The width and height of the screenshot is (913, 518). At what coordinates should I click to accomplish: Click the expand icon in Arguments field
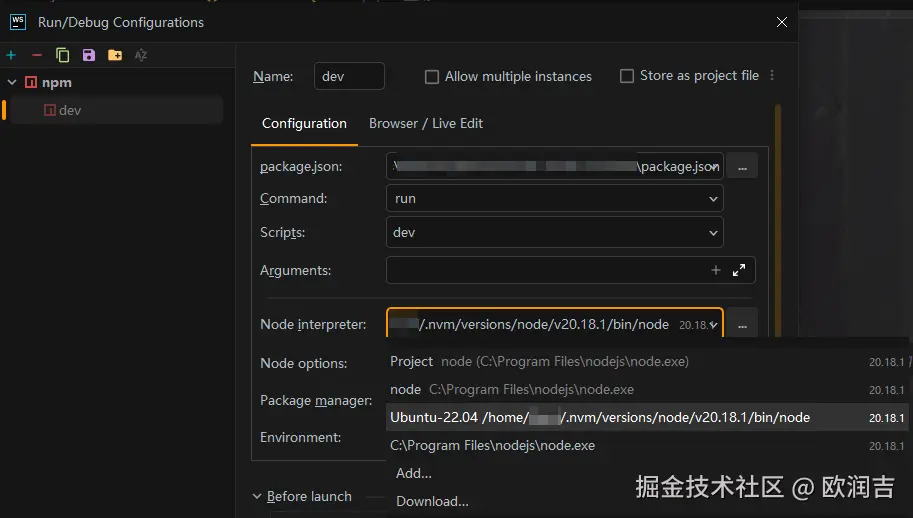coord(739,270)
